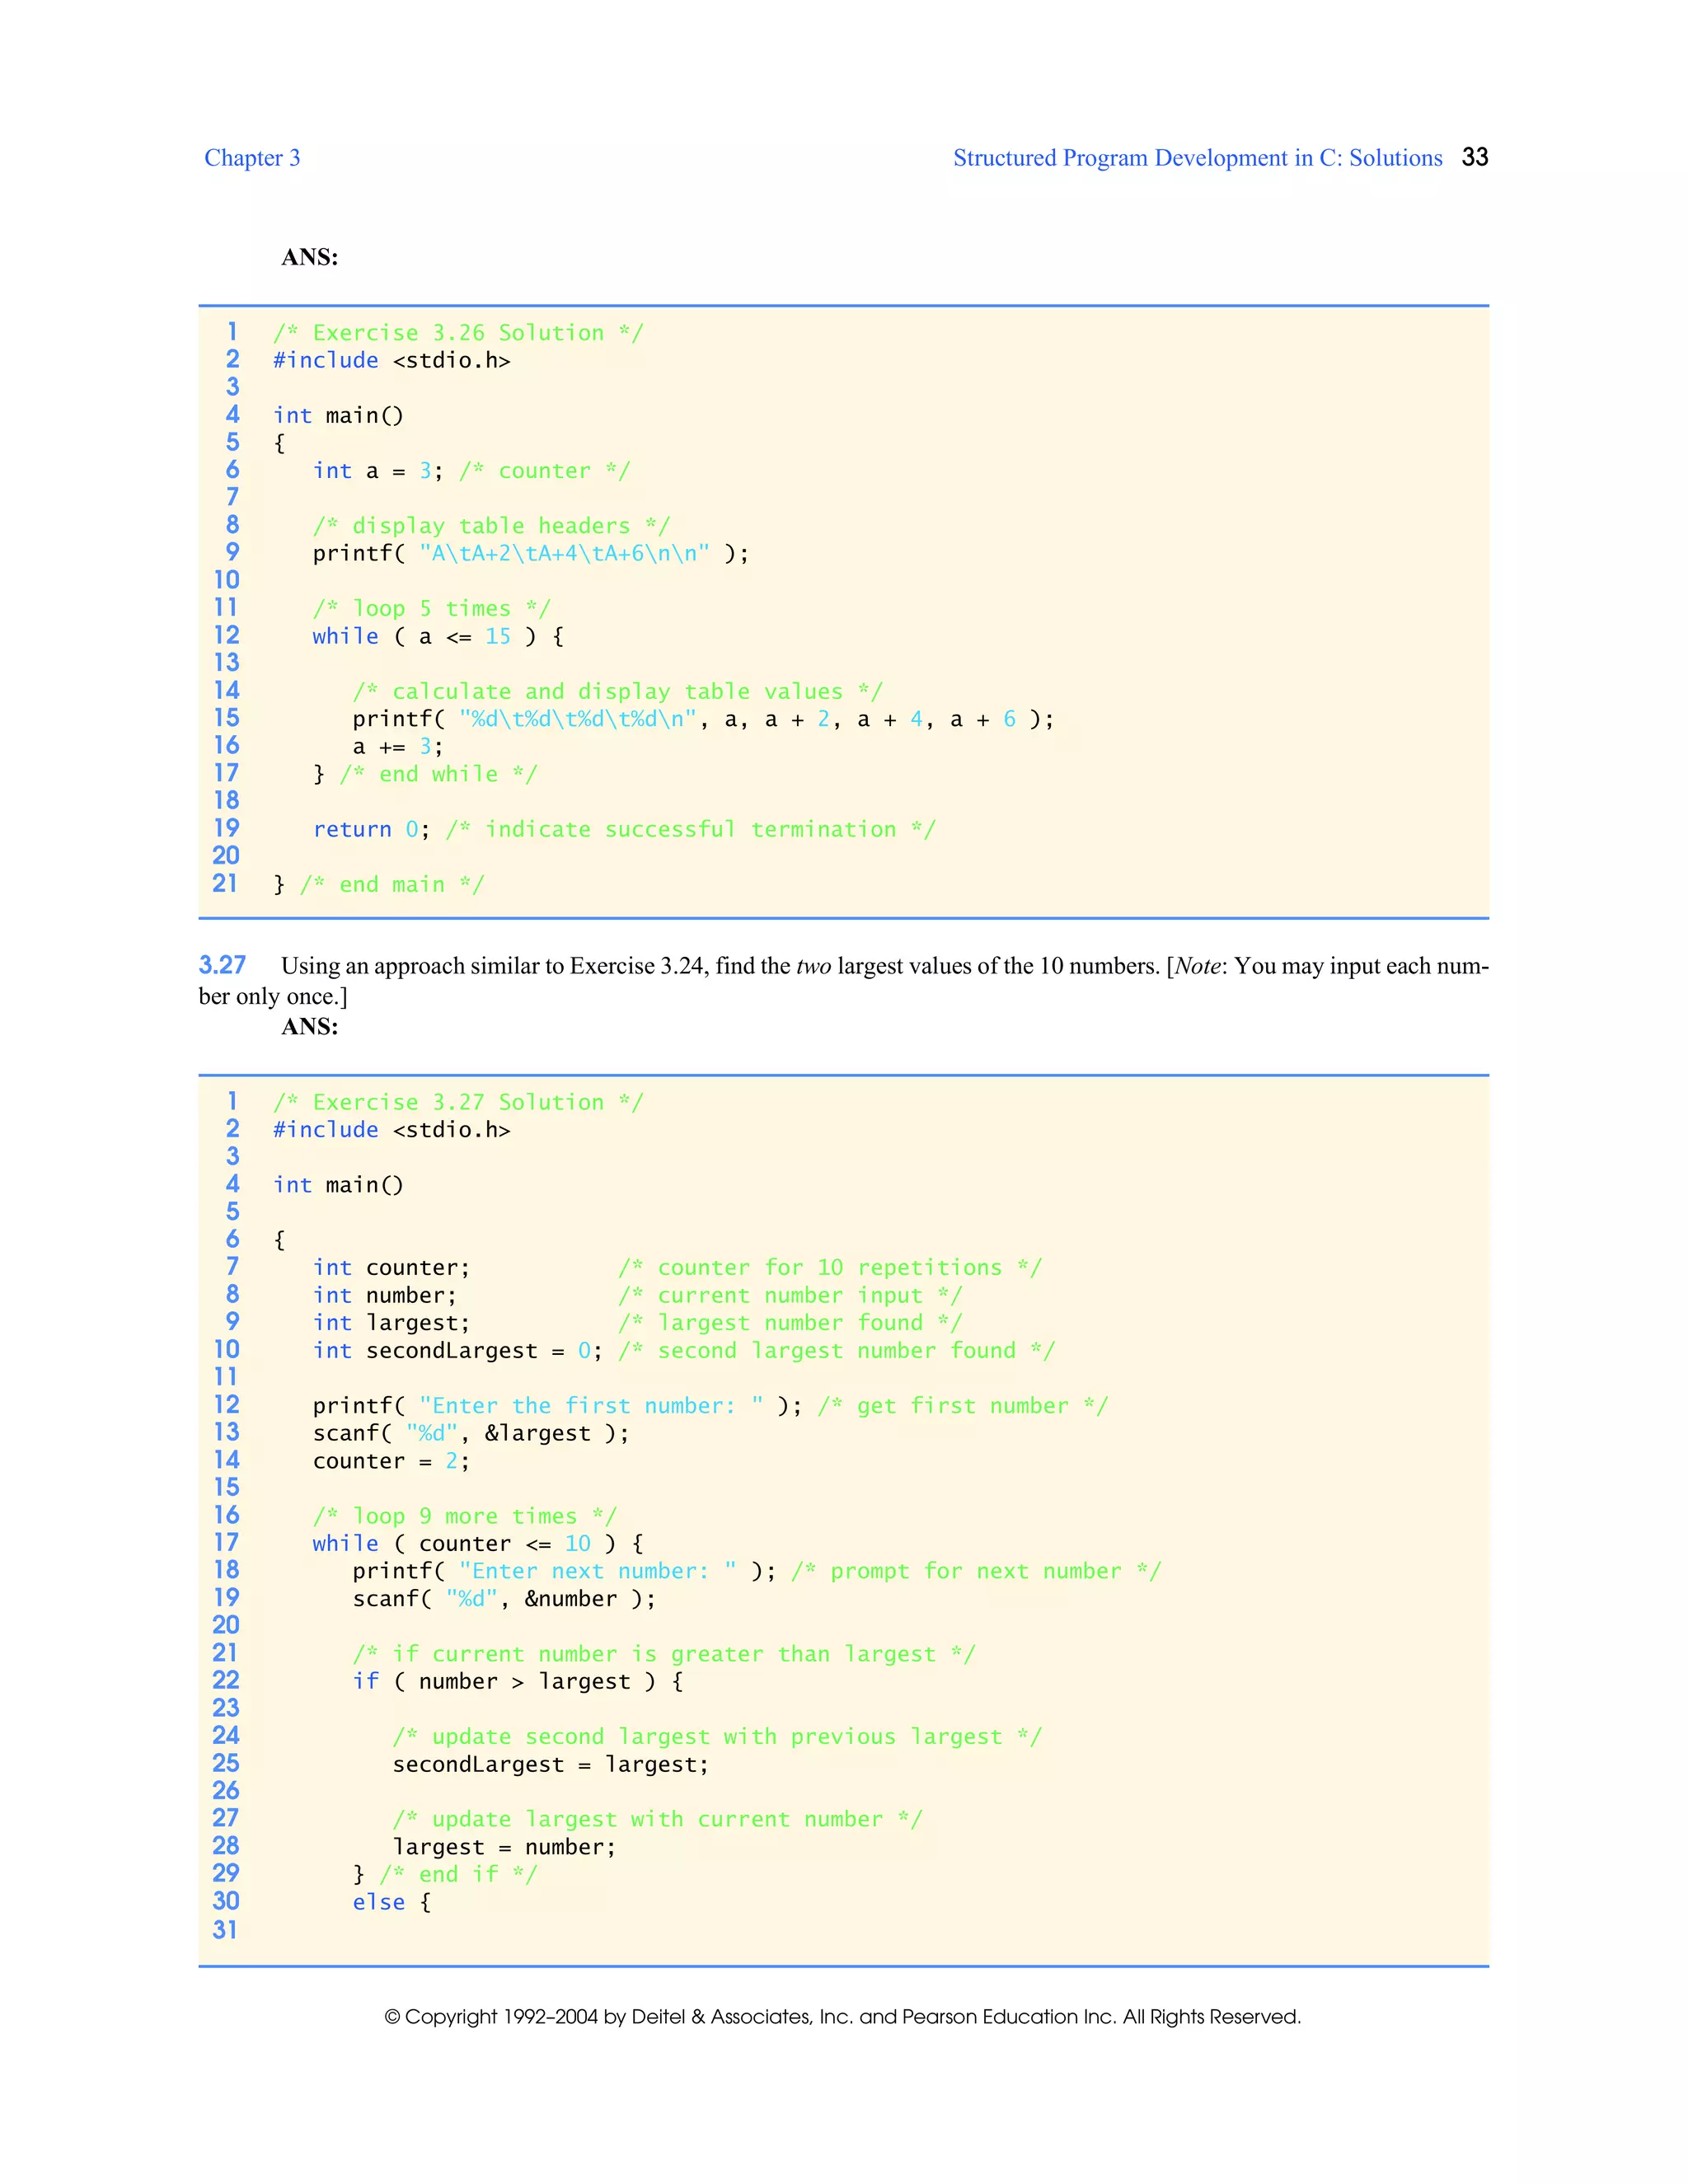The height and width of the screenshot is (2184, 1688).
Task: Click 'Structured Program Development in C: Solutions' header
Action: [1197, 158]
